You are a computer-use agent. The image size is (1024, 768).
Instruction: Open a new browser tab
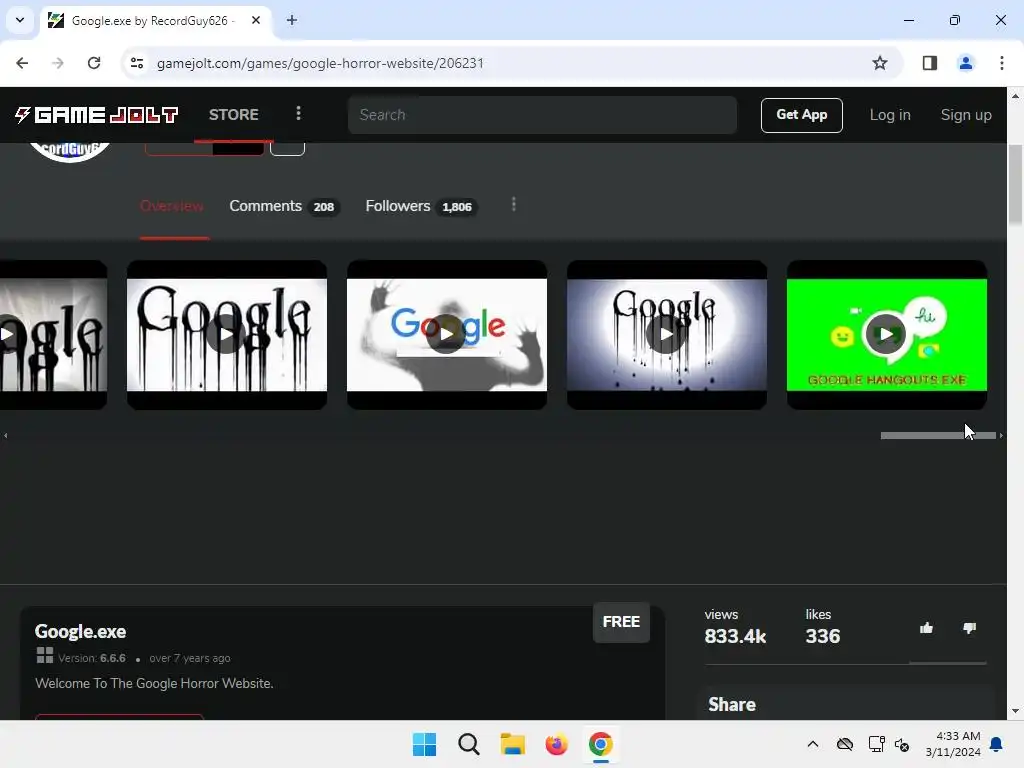click(292, 20)
